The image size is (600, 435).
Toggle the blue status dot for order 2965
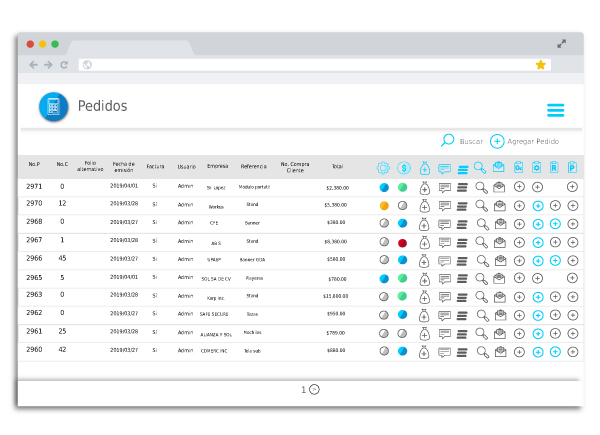coord(384,278)
